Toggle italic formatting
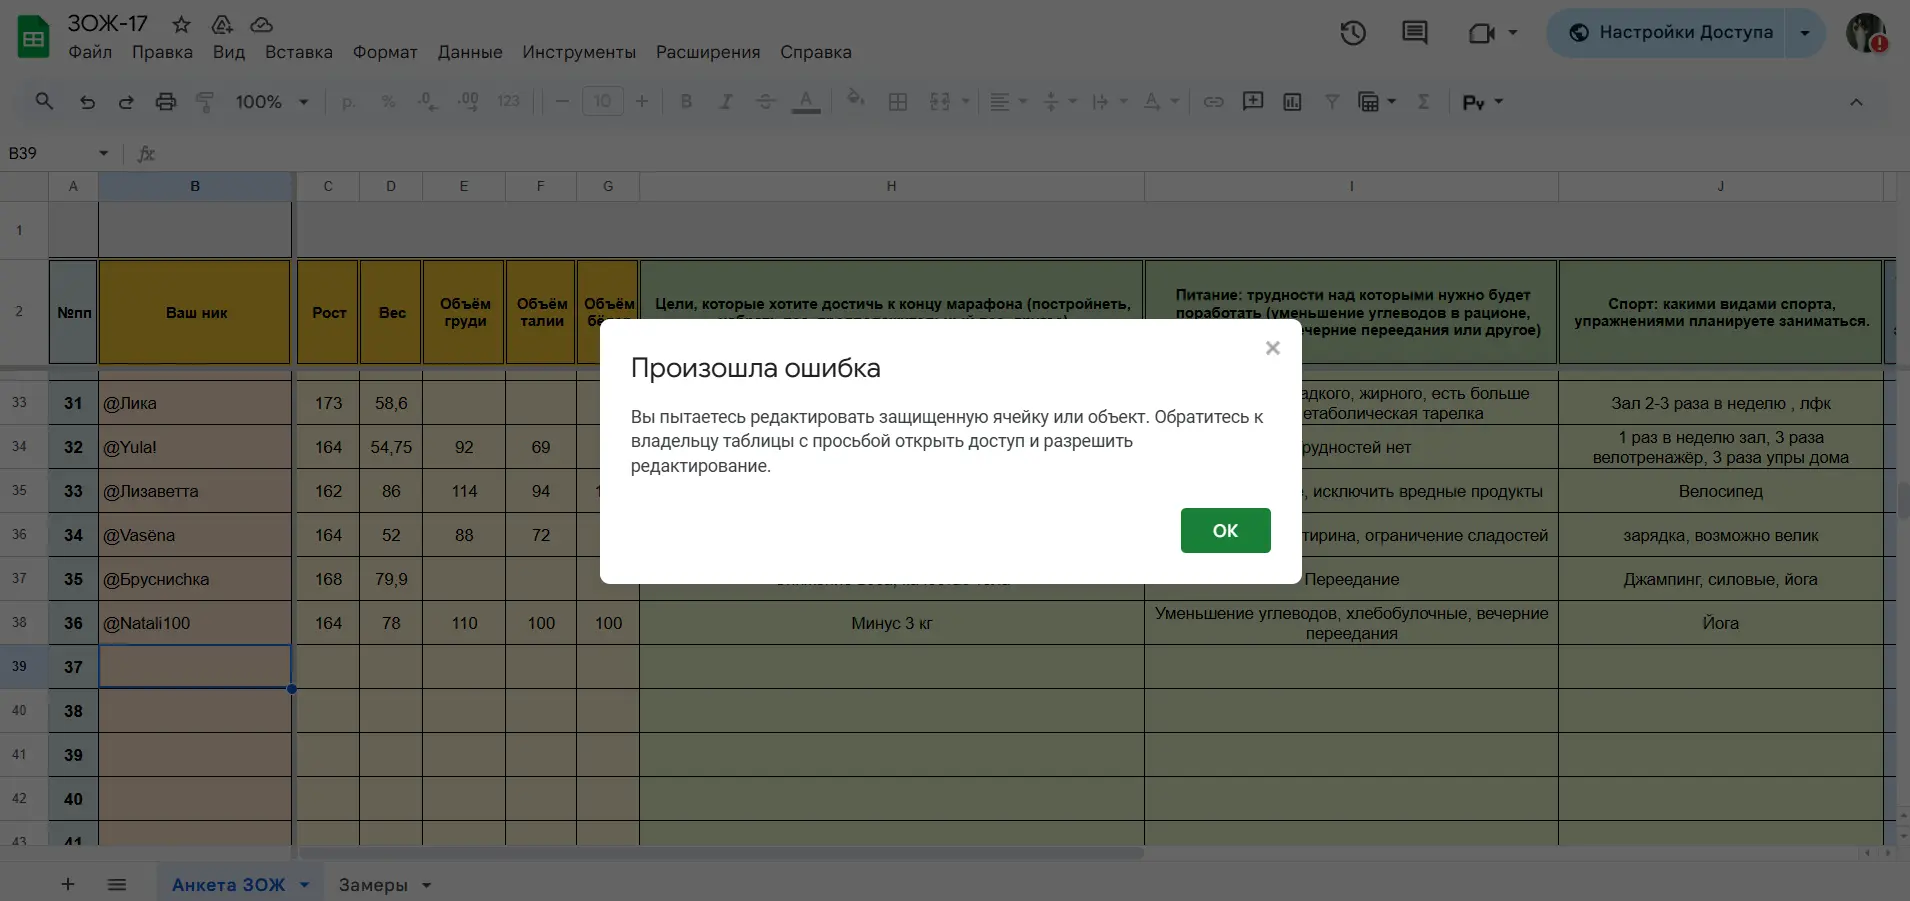This screenshot has width=1910, height=901. 726,101
